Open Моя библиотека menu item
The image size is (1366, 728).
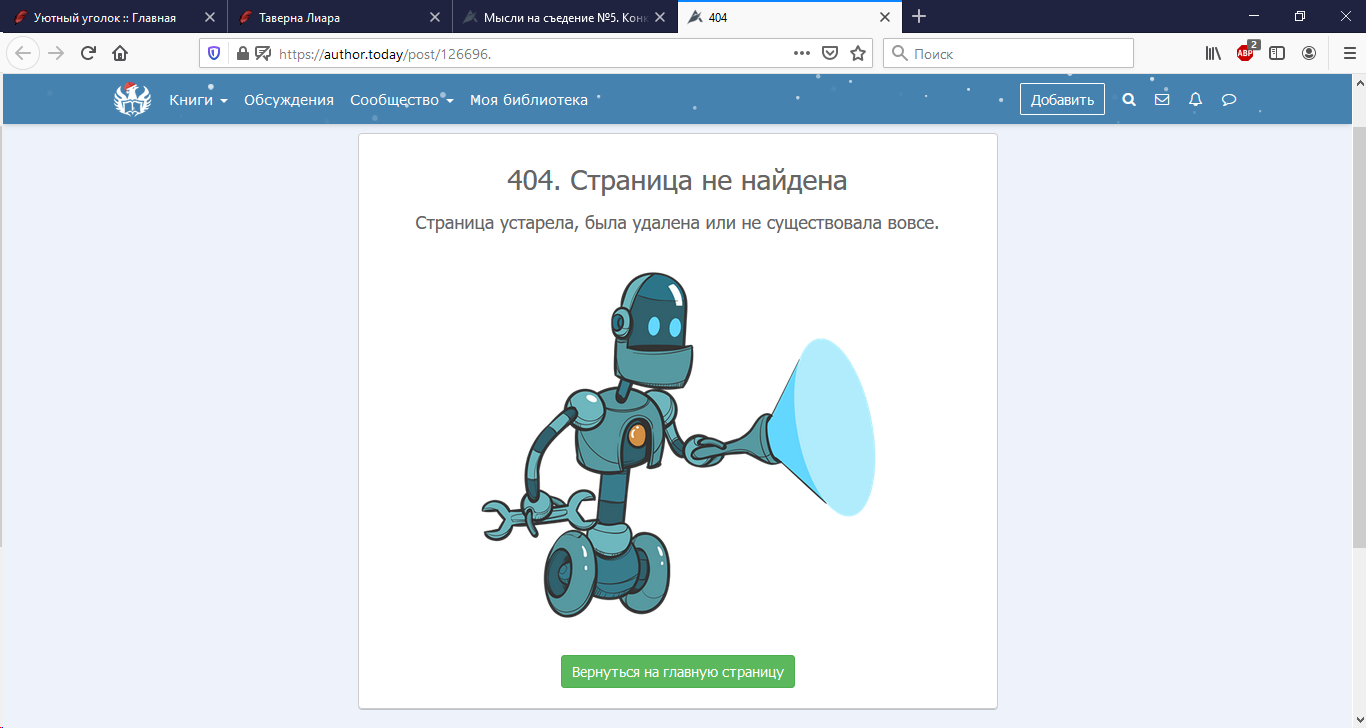[x=529, y=100]
